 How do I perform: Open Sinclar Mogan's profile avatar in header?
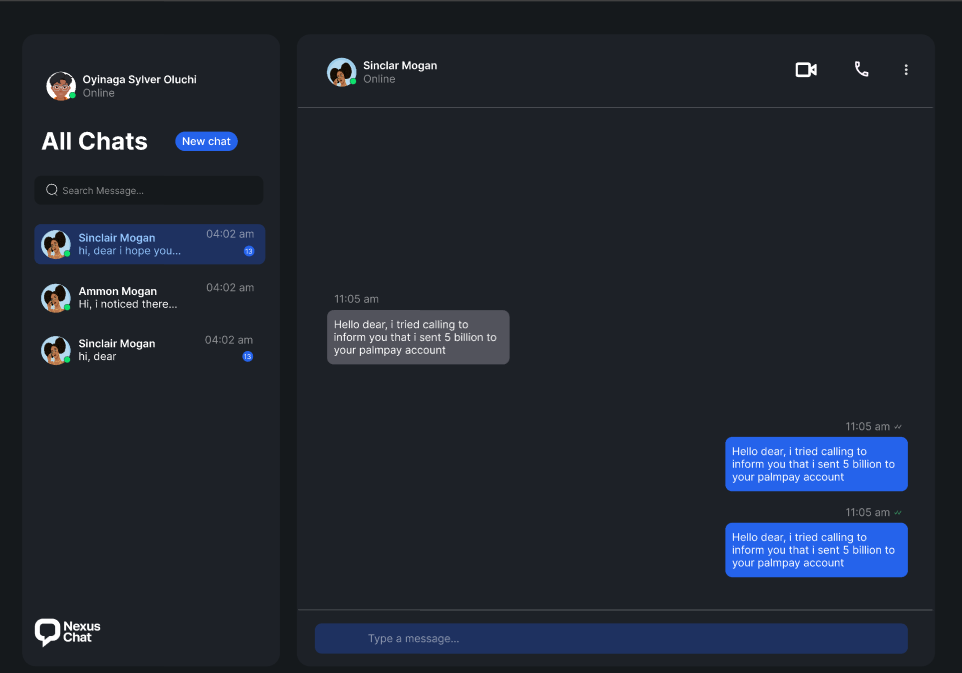pos(340,70)
